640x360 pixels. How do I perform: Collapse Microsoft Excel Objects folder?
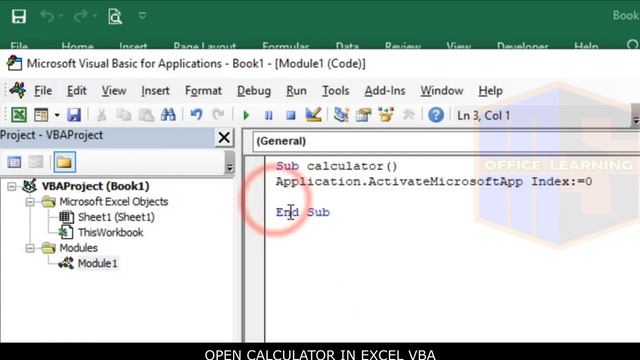point(30,202)
